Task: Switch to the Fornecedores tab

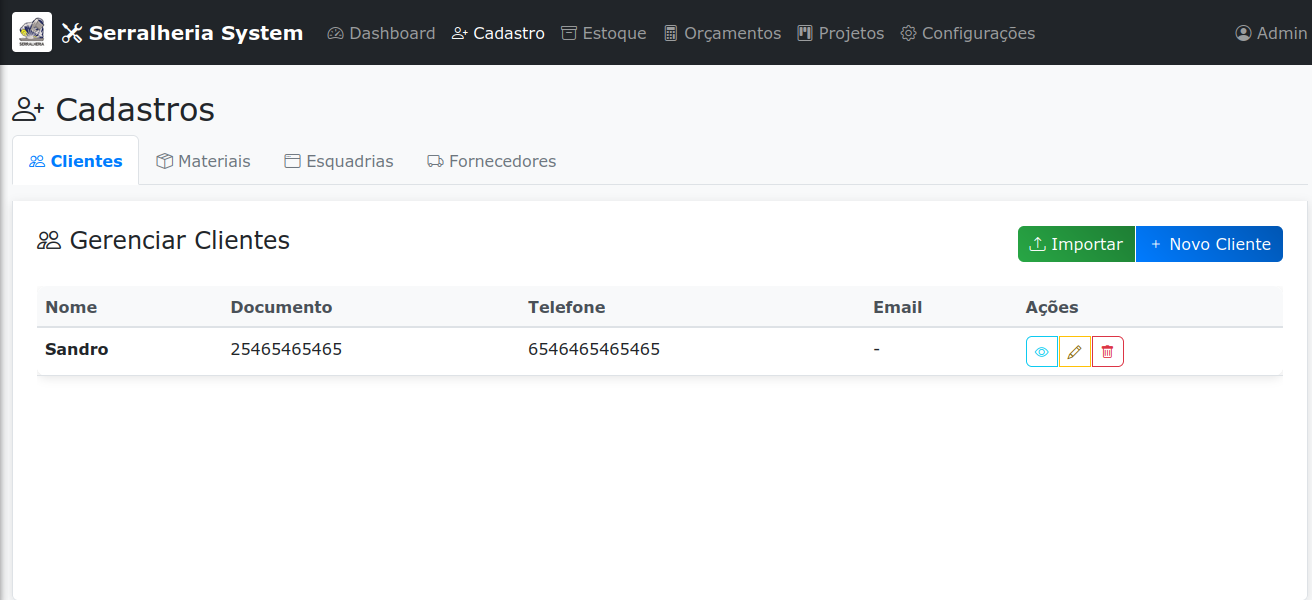Action: [491, 161]
